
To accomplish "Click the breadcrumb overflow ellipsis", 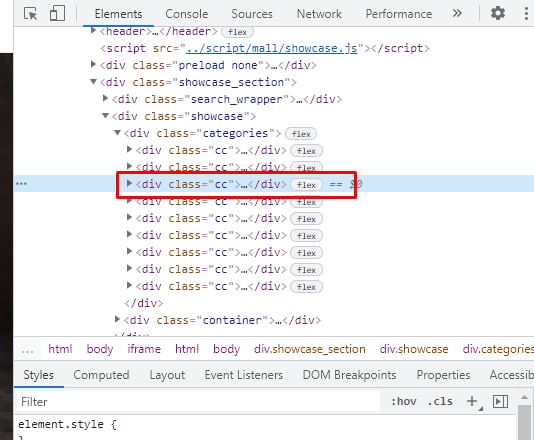I will click(28, 350).
